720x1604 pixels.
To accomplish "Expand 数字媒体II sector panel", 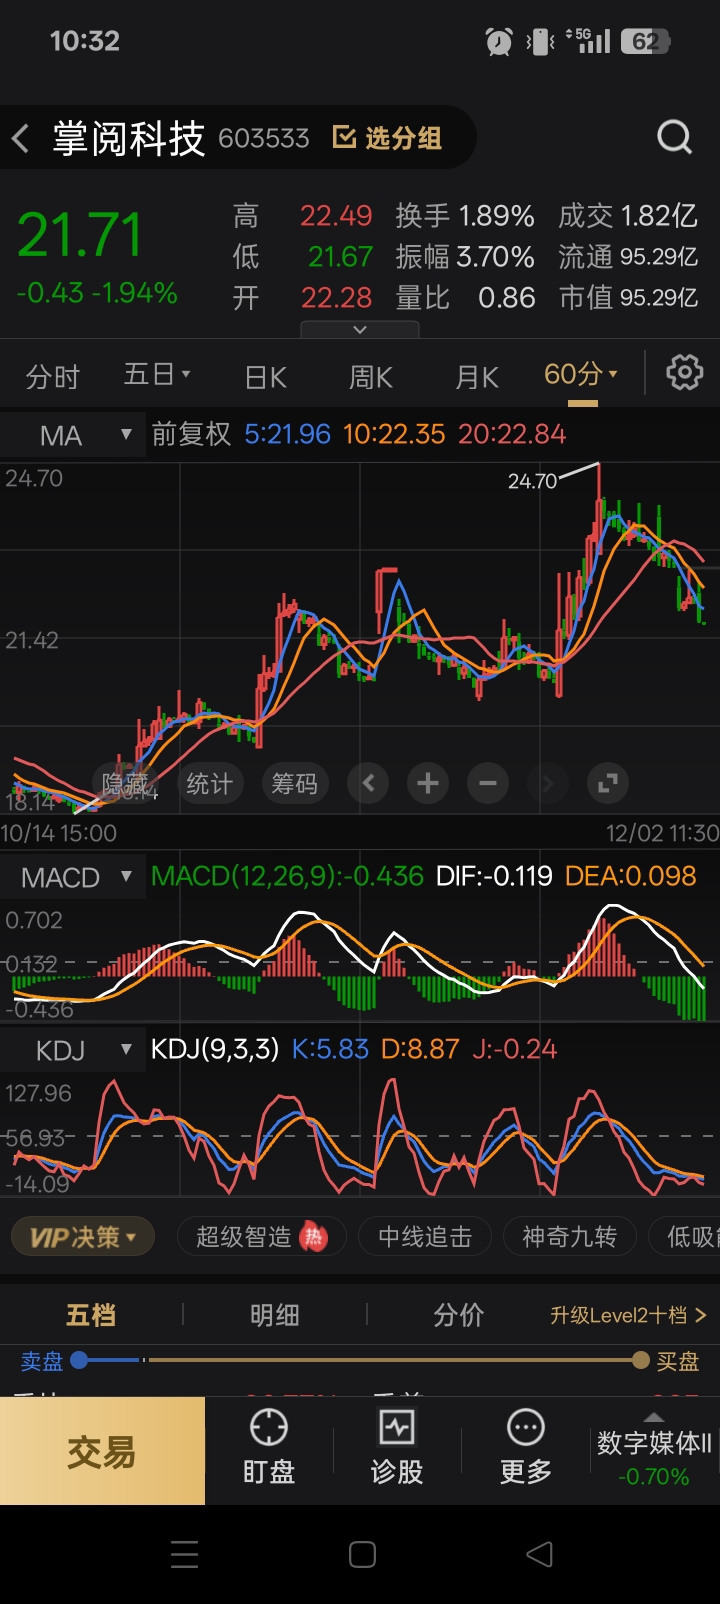I will 654,1451.
